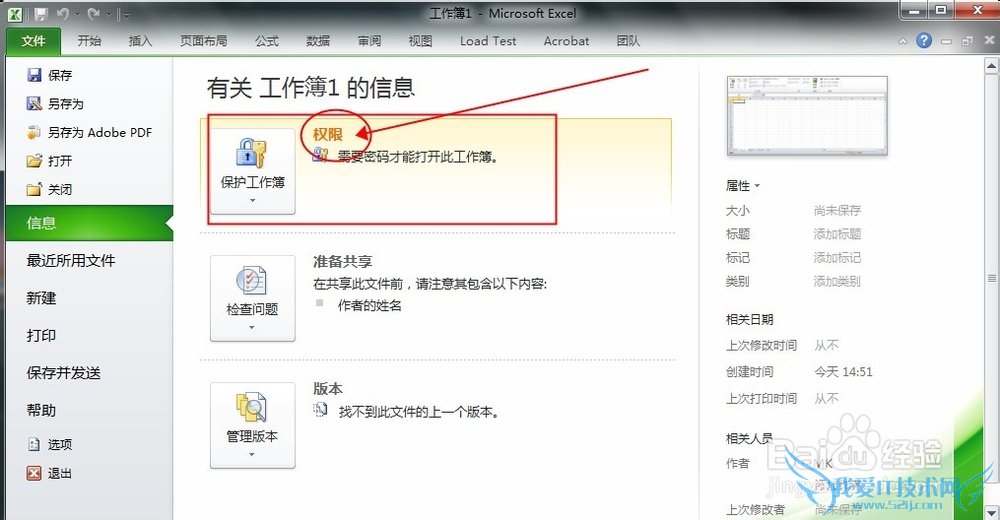Click the scrollbar up arrow on the right
Viewport: 1000px width, 520px height.
(991, 66)
